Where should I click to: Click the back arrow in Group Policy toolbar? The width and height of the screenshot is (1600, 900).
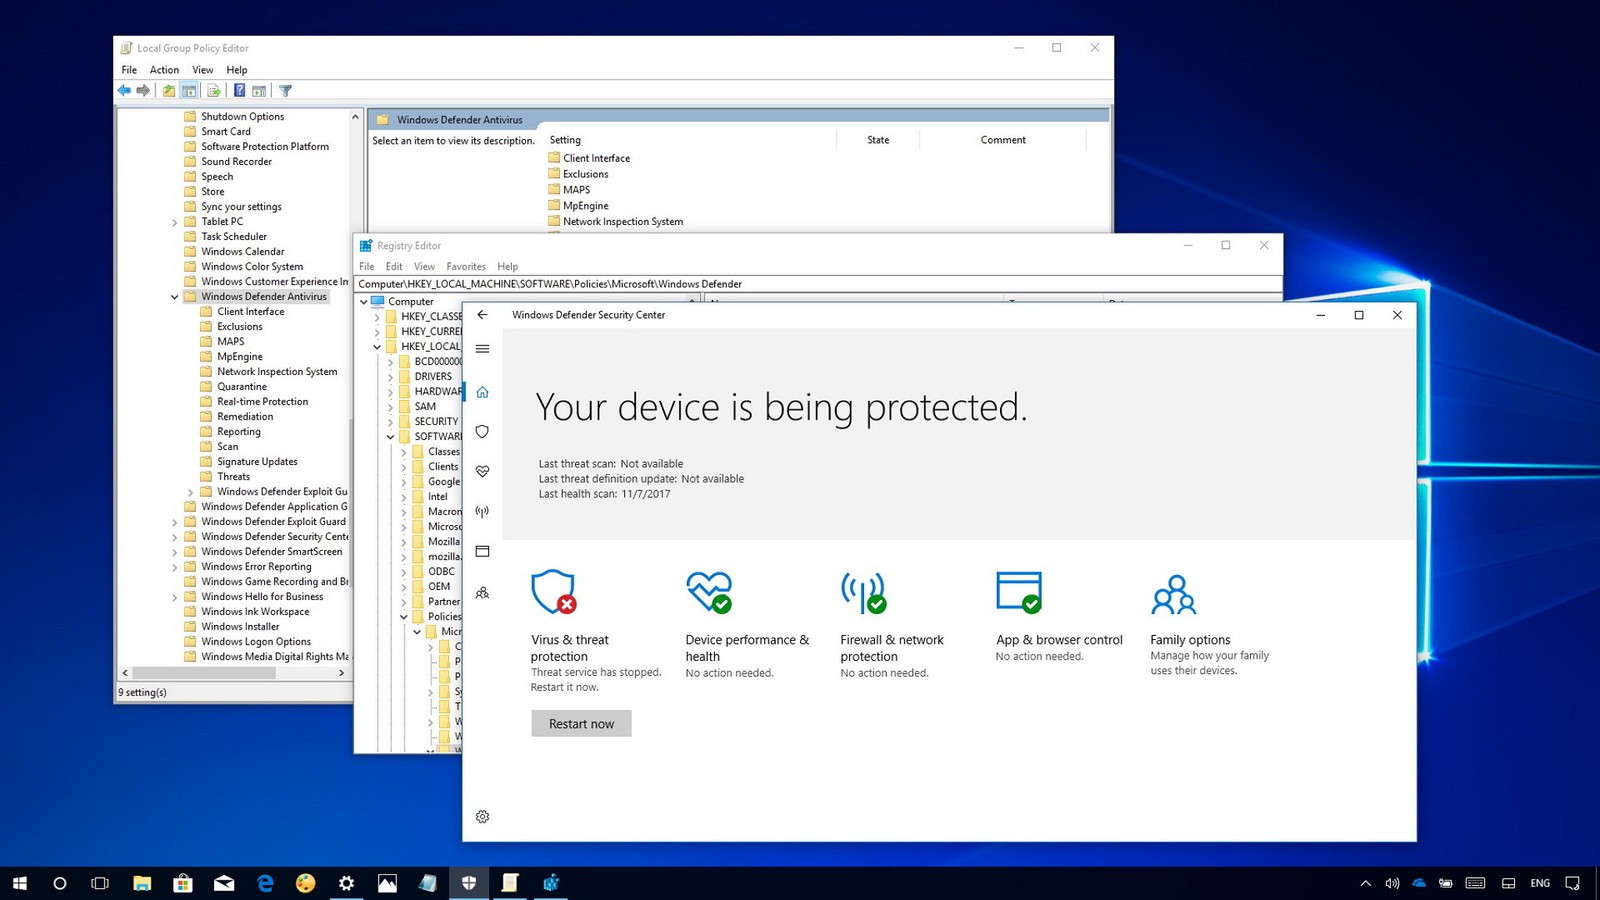124,90
